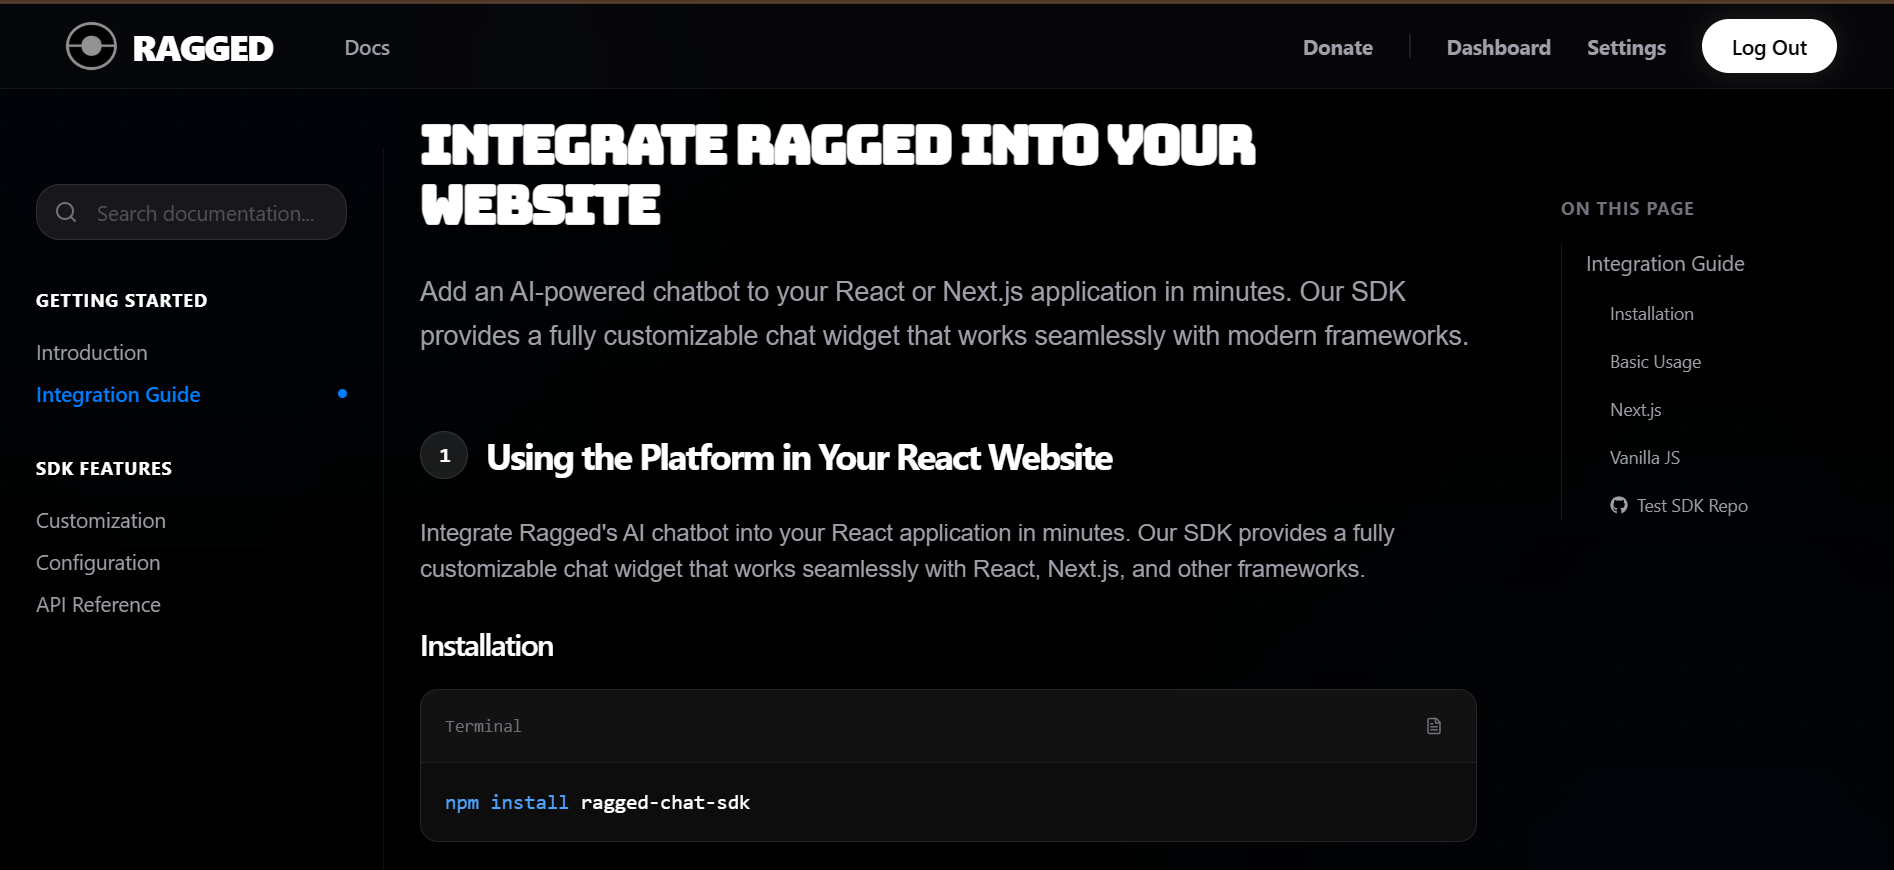Click inside the Search documentation field

click(x=200, y=212)
